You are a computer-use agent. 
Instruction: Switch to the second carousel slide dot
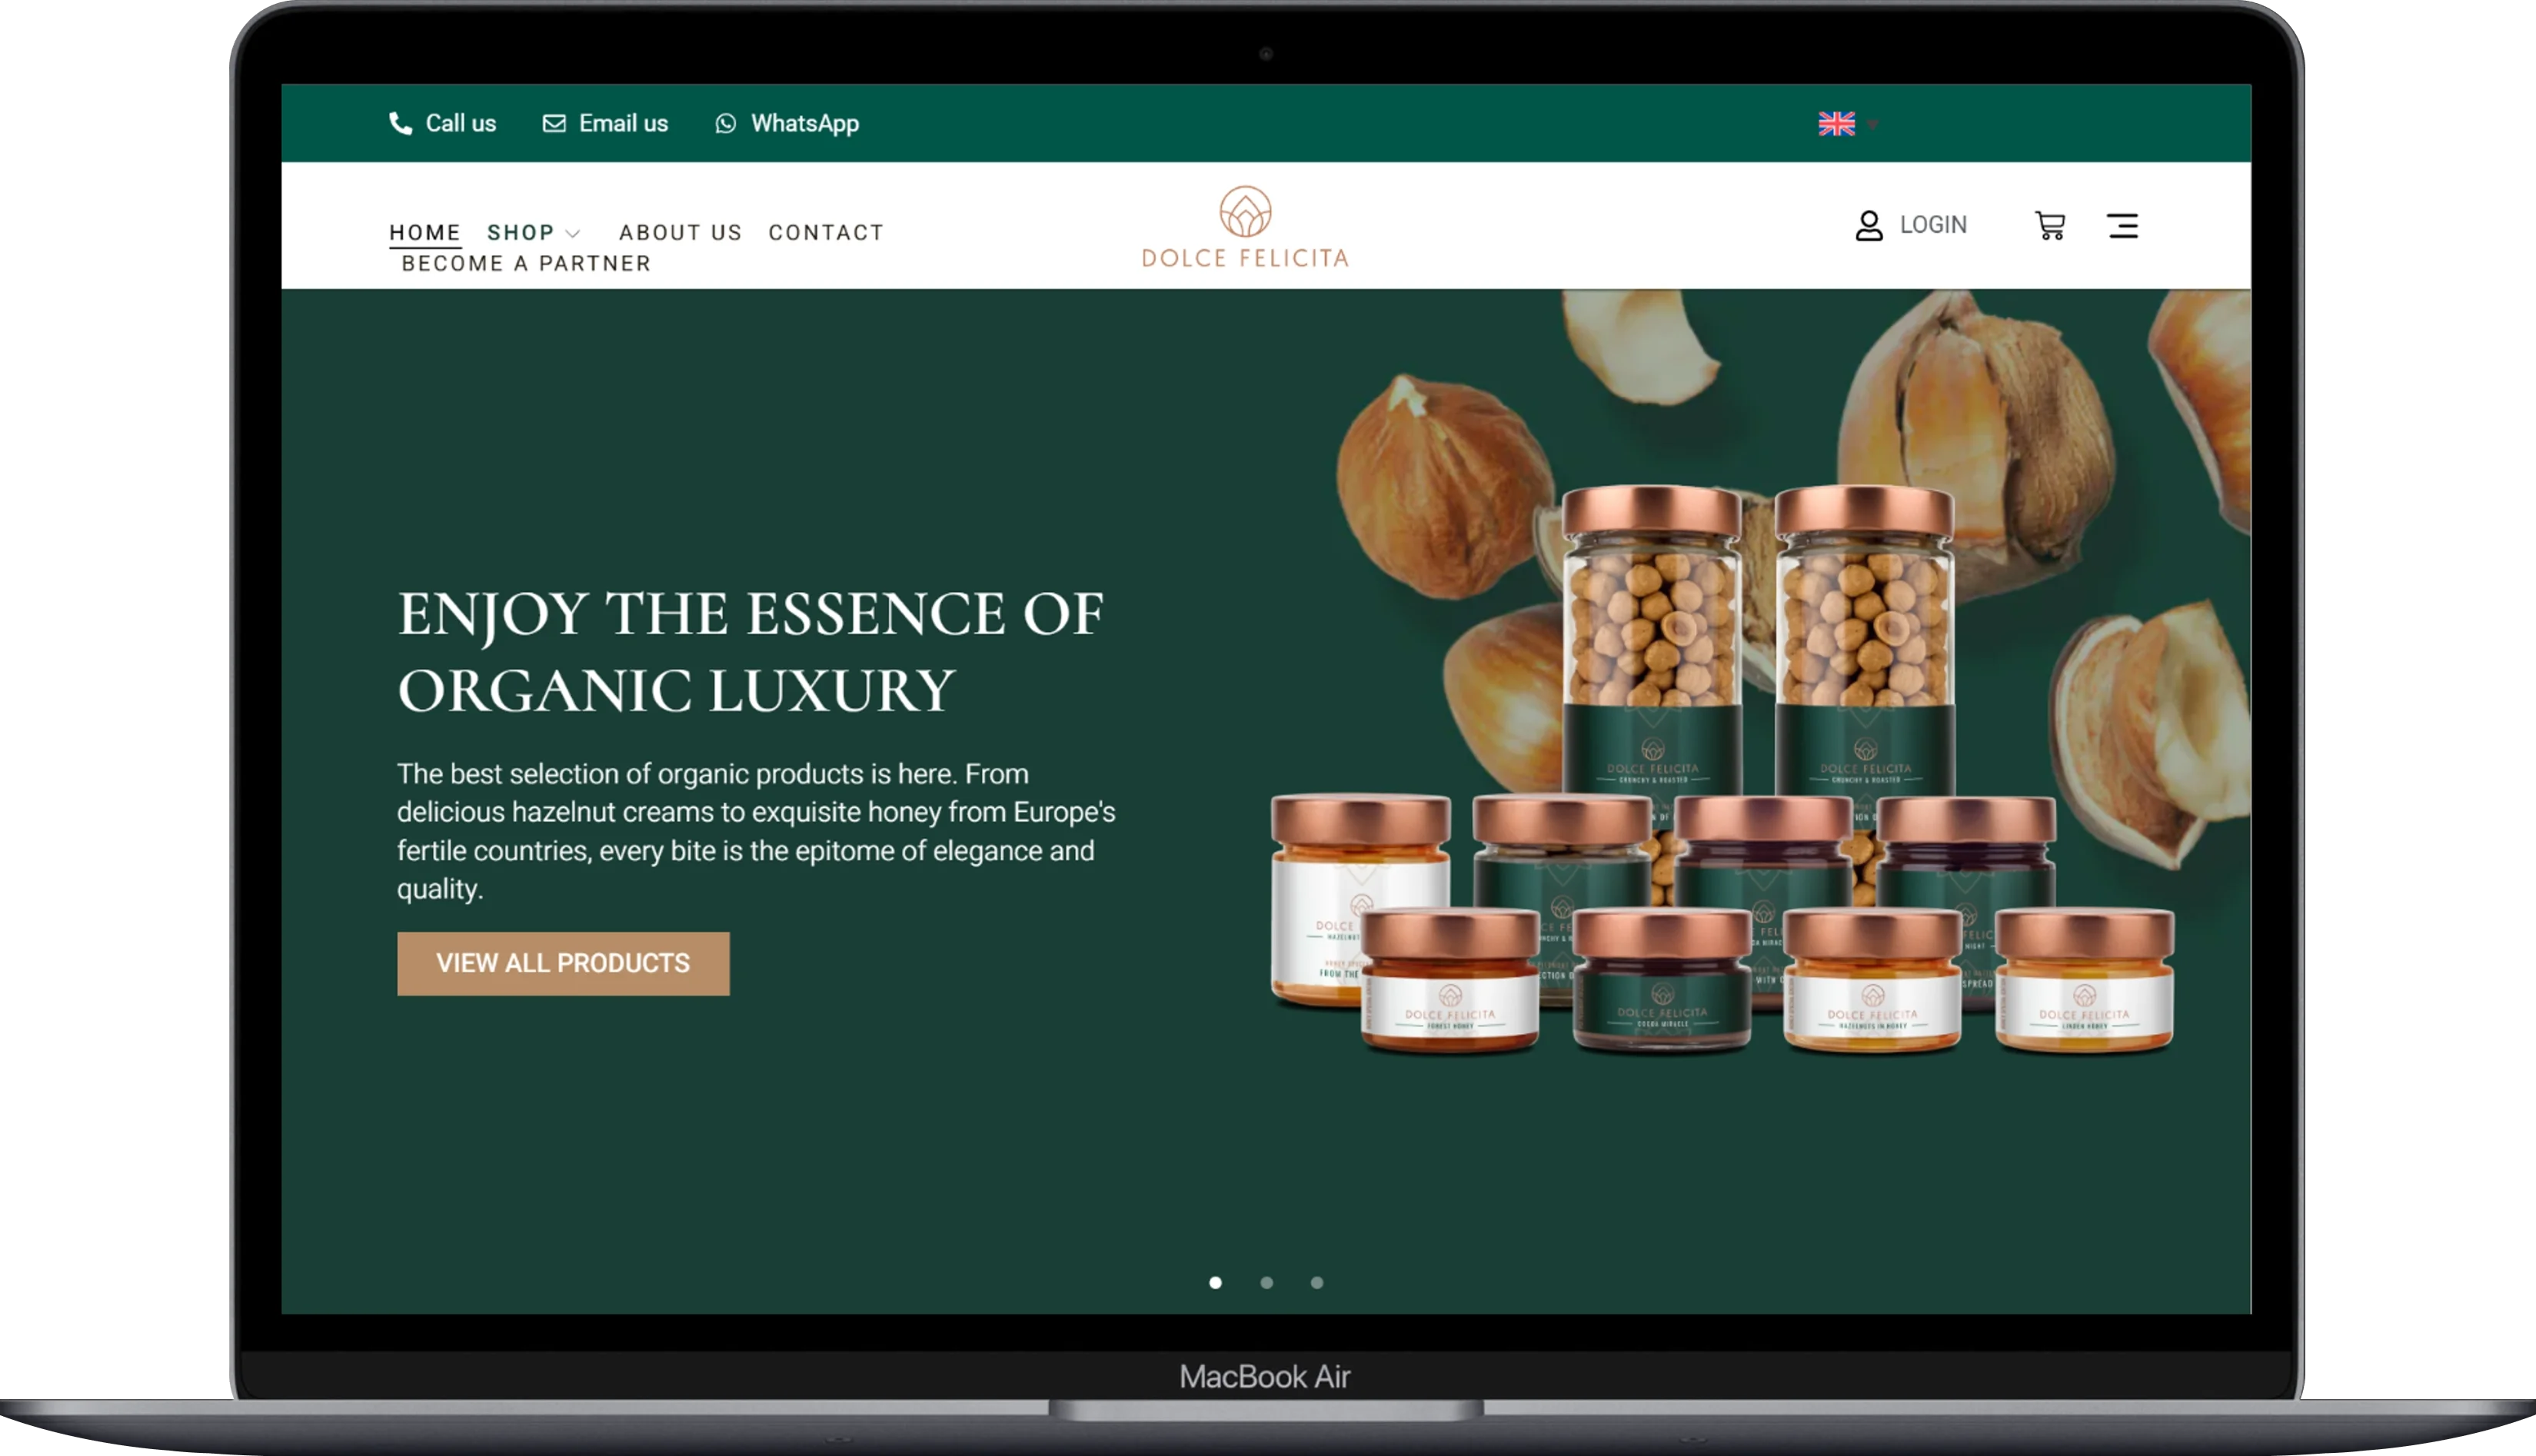[x=1266, y=1282]
